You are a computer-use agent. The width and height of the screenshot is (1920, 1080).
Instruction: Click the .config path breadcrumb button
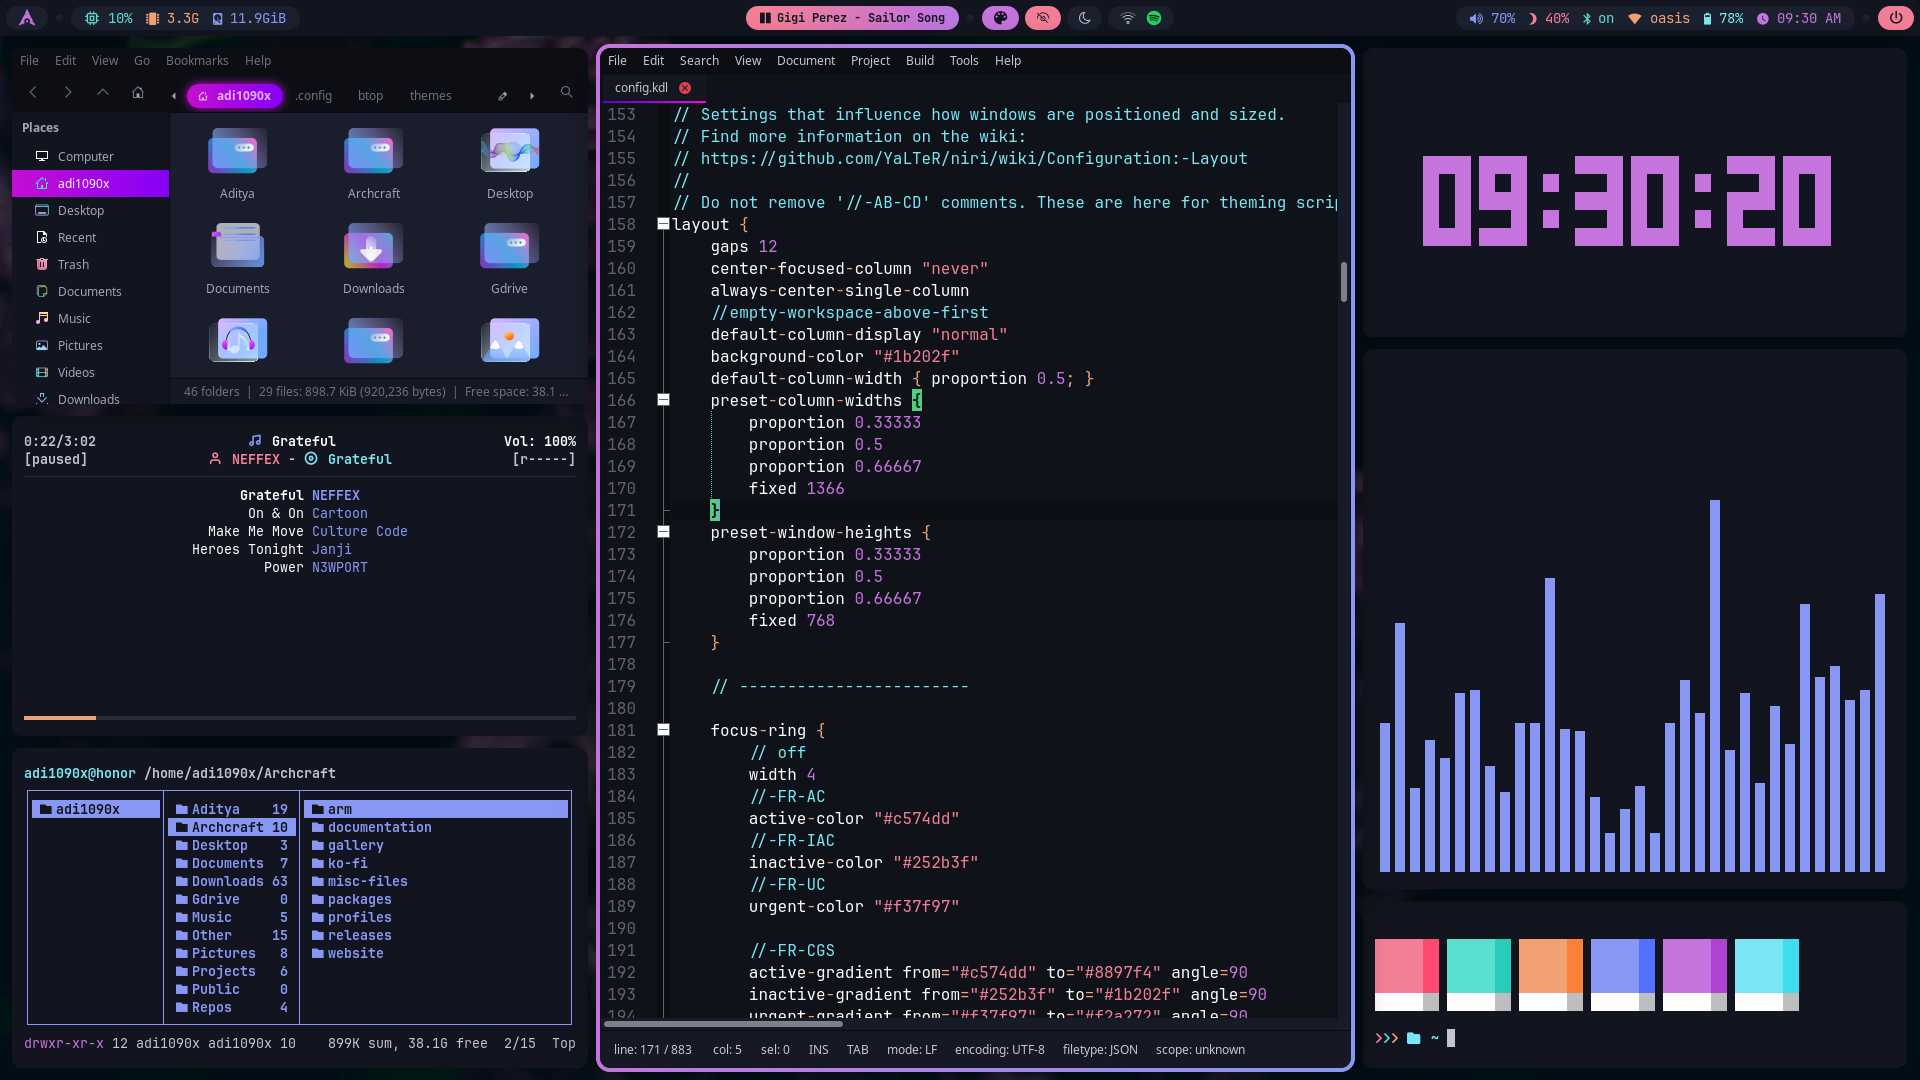314,96
